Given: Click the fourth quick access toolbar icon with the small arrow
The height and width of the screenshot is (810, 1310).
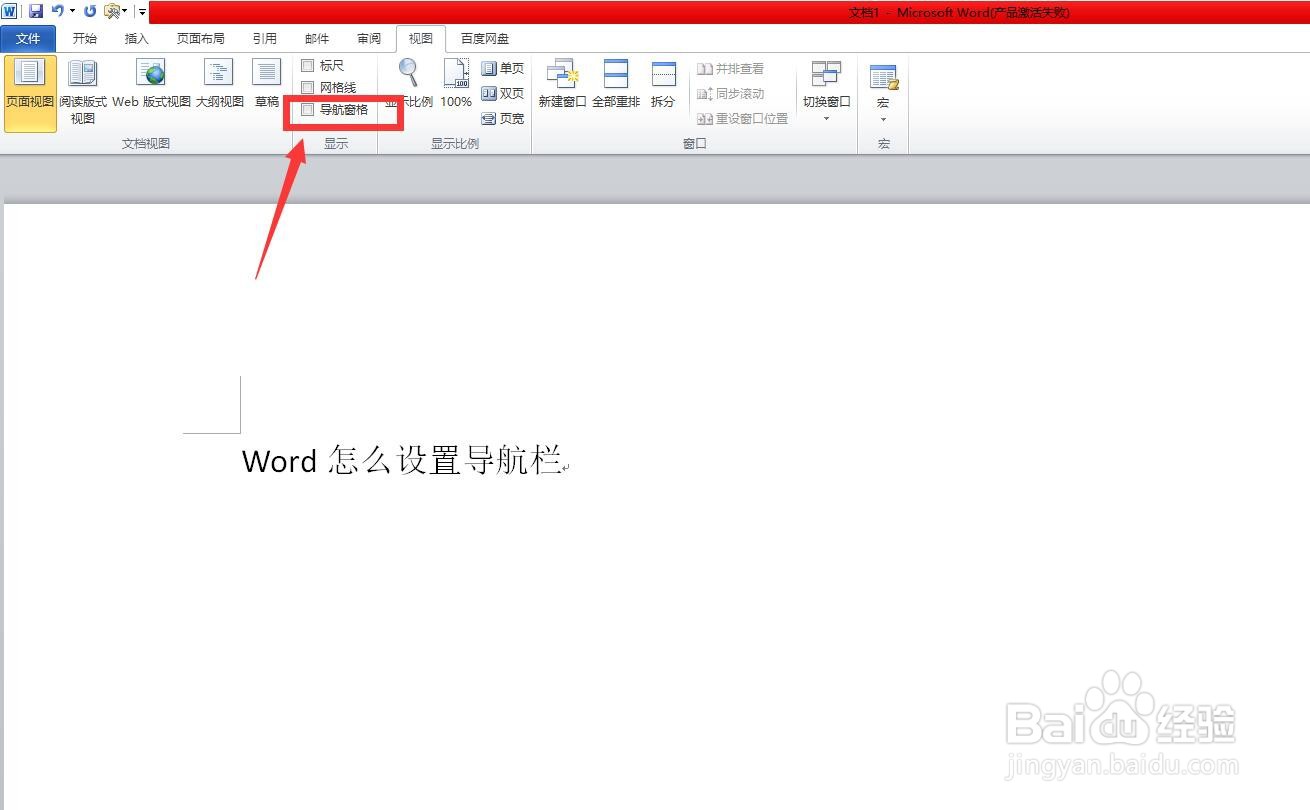Looking at the screenshot, I should click(114, 11).
